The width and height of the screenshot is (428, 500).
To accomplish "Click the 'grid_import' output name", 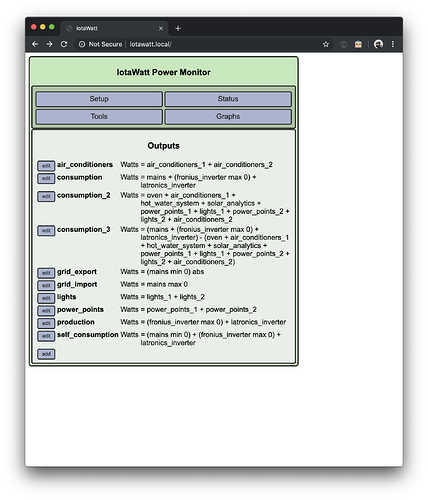I will point(77,285).
